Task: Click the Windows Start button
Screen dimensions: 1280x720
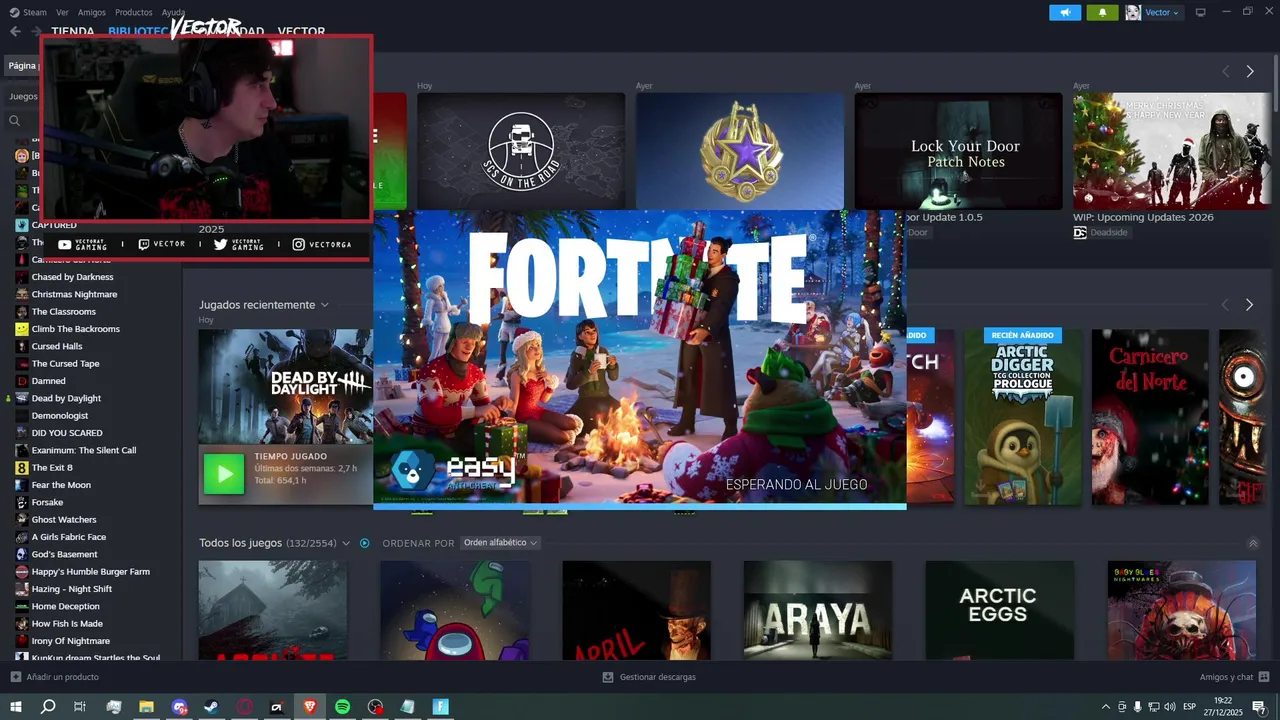Action: pyautogui.click(x=15, y=707)
